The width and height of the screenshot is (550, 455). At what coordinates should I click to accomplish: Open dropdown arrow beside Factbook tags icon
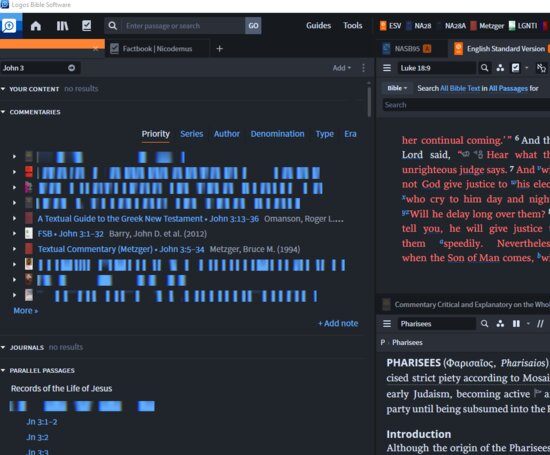click(x=526, y=68)
